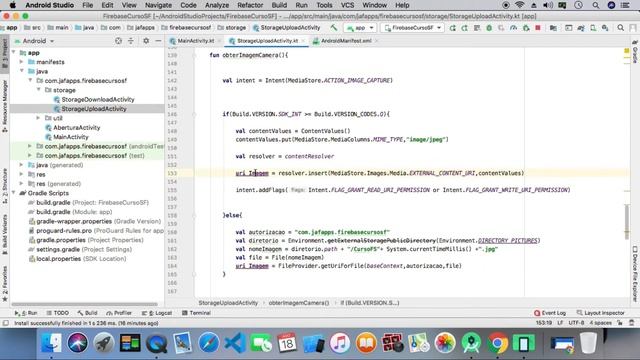Image resolution: width=640 pixels, height=360 pixels.
Task: Open the Analyze menu
Action: 217,5
